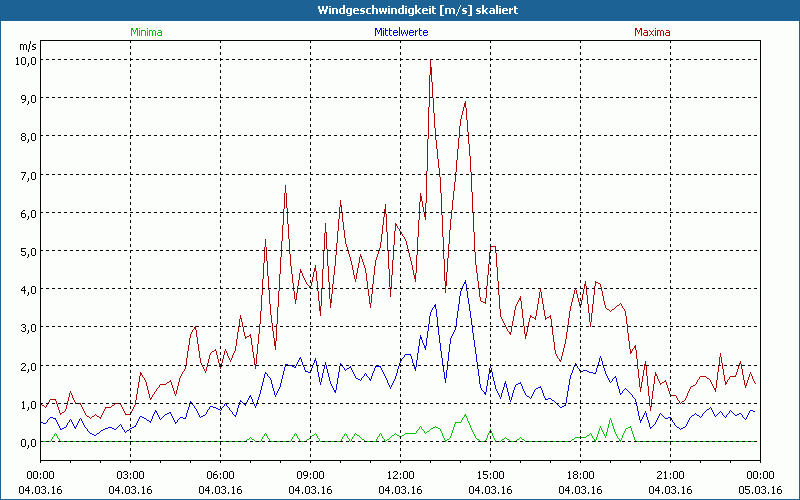The height and width of the screenshot is (500, 800).
Task: Click the 6,0 y-axis value
Action: pos(29,213)
